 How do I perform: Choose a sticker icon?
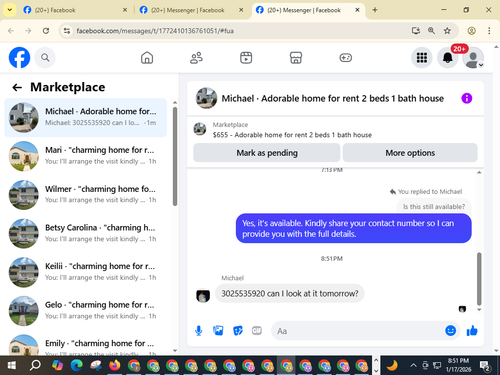tap(238, 331)
